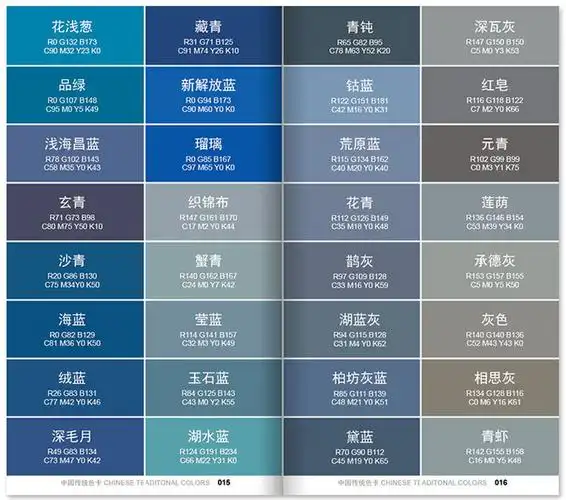
Task: Click the 绒蓝 color name
Action: [x=72, y=378]
